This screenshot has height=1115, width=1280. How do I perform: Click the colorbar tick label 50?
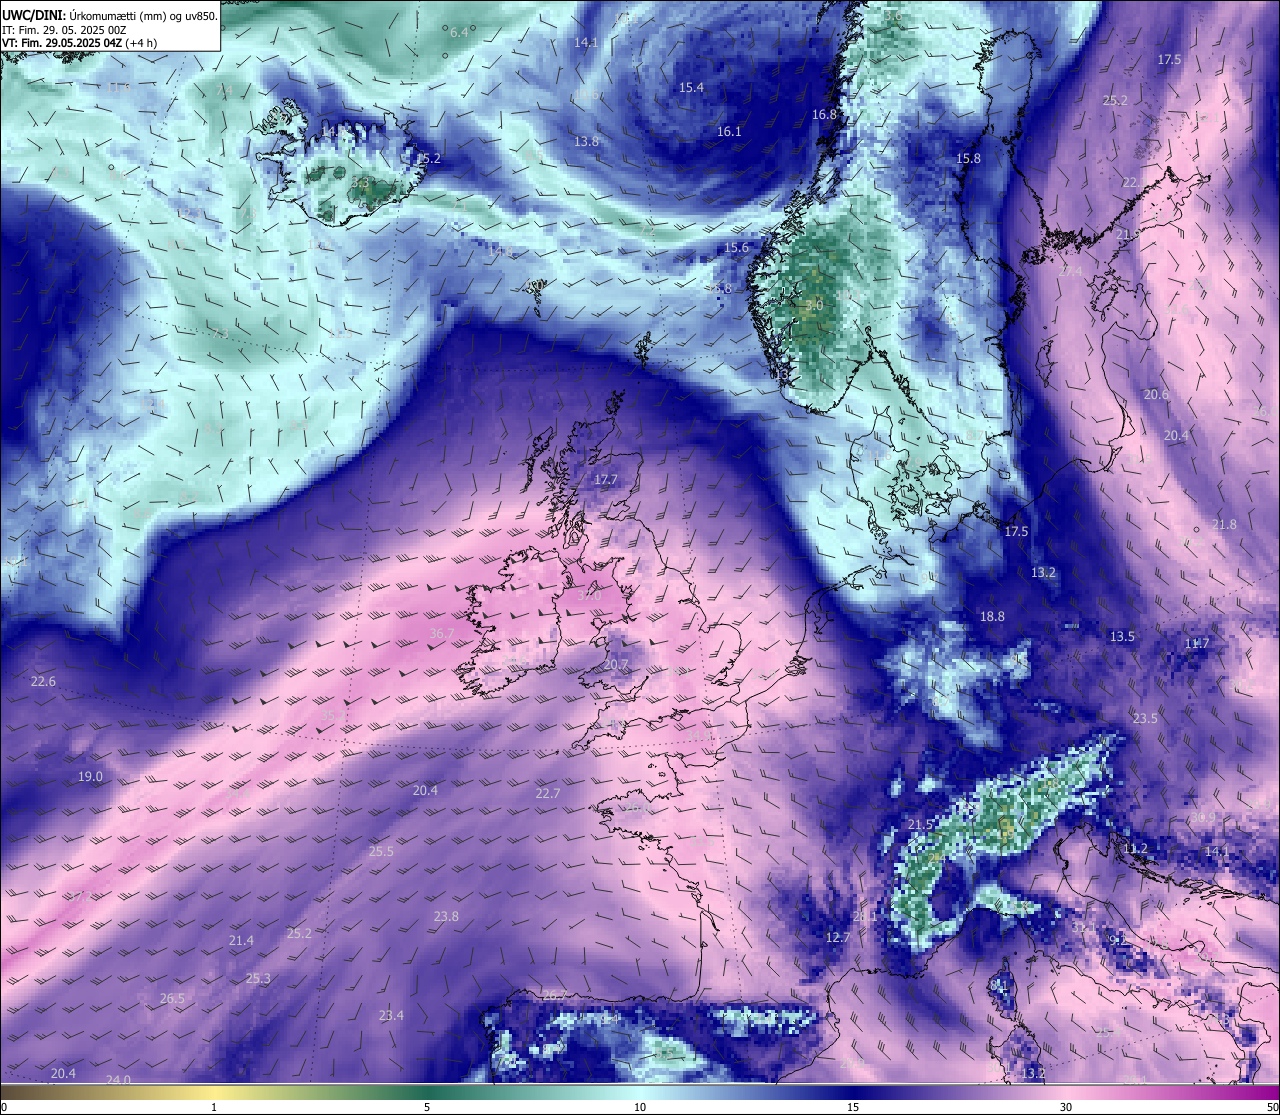click(1272, 1107)
